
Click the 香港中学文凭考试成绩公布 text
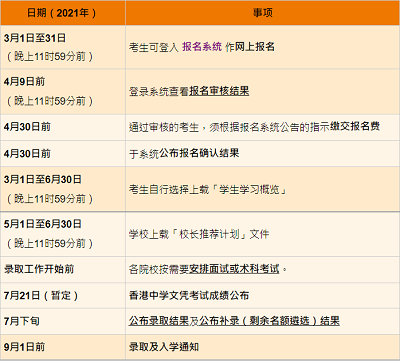189,295
